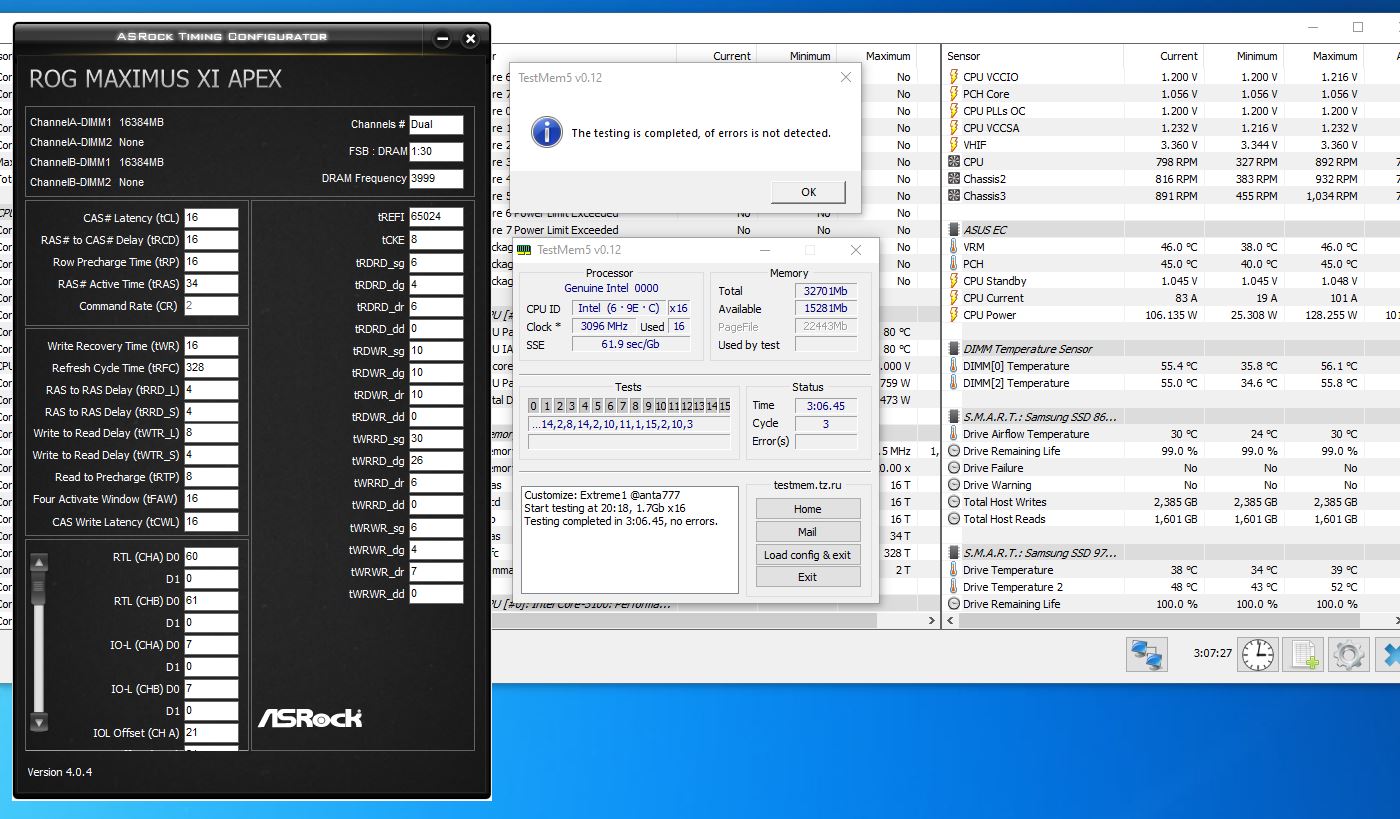Viewport: 1400px width, 819px height.
Task: Click the Home button in TestMem5
Action: 808,509
